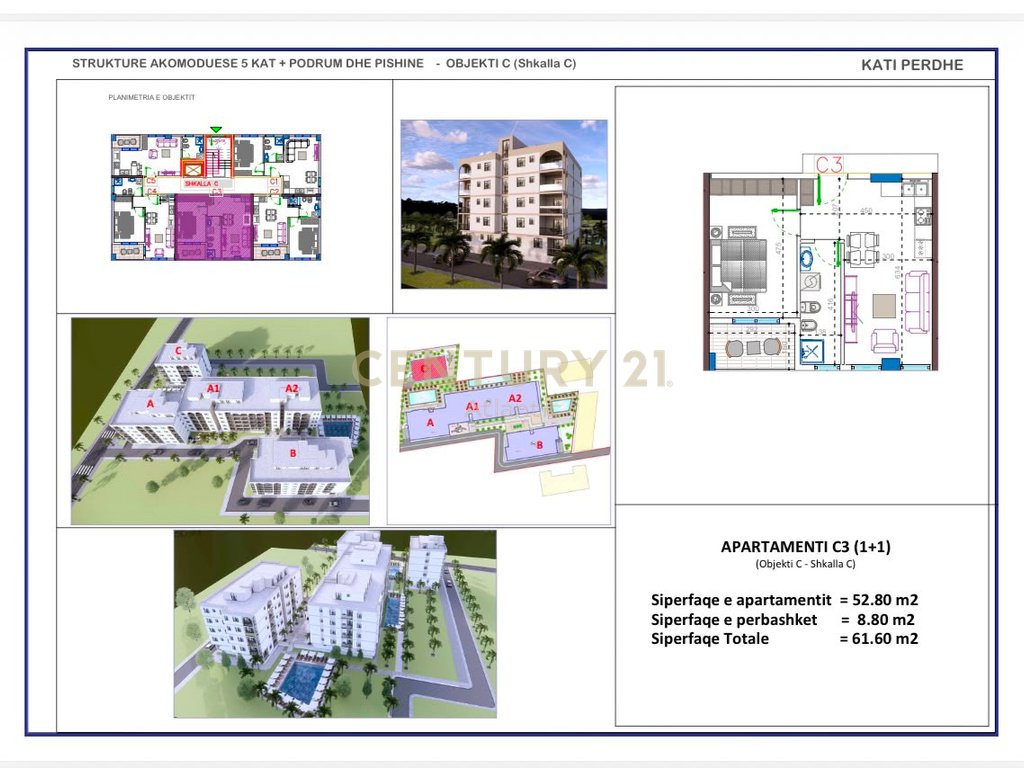Image resolution: width=1024 pixels, height=768 pixels.
Task: Click the washbasin symbol in C3 bathroom
Action: coord(808,257)
